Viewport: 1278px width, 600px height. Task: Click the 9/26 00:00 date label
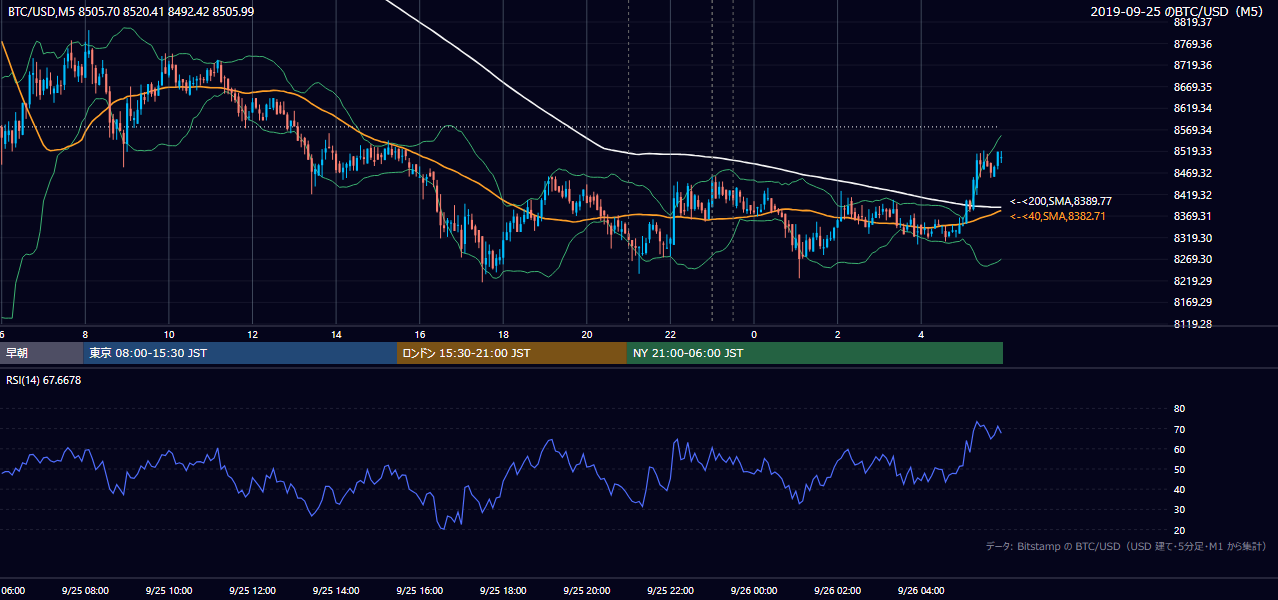point(754,591)
